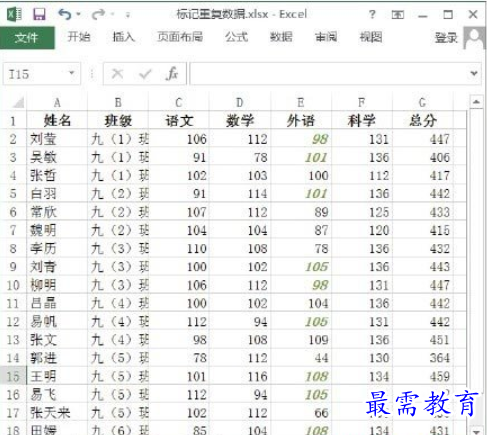Redo the last undone action
This screenshot has height=435, width=487.
(x=99, y=14)
